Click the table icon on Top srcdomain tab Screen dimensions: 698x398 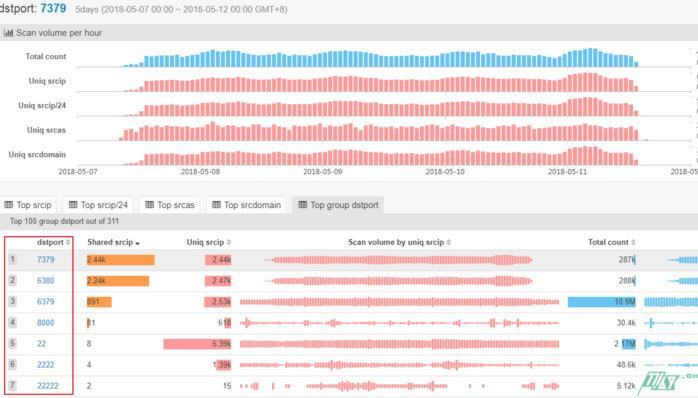(x=216, y=205)
